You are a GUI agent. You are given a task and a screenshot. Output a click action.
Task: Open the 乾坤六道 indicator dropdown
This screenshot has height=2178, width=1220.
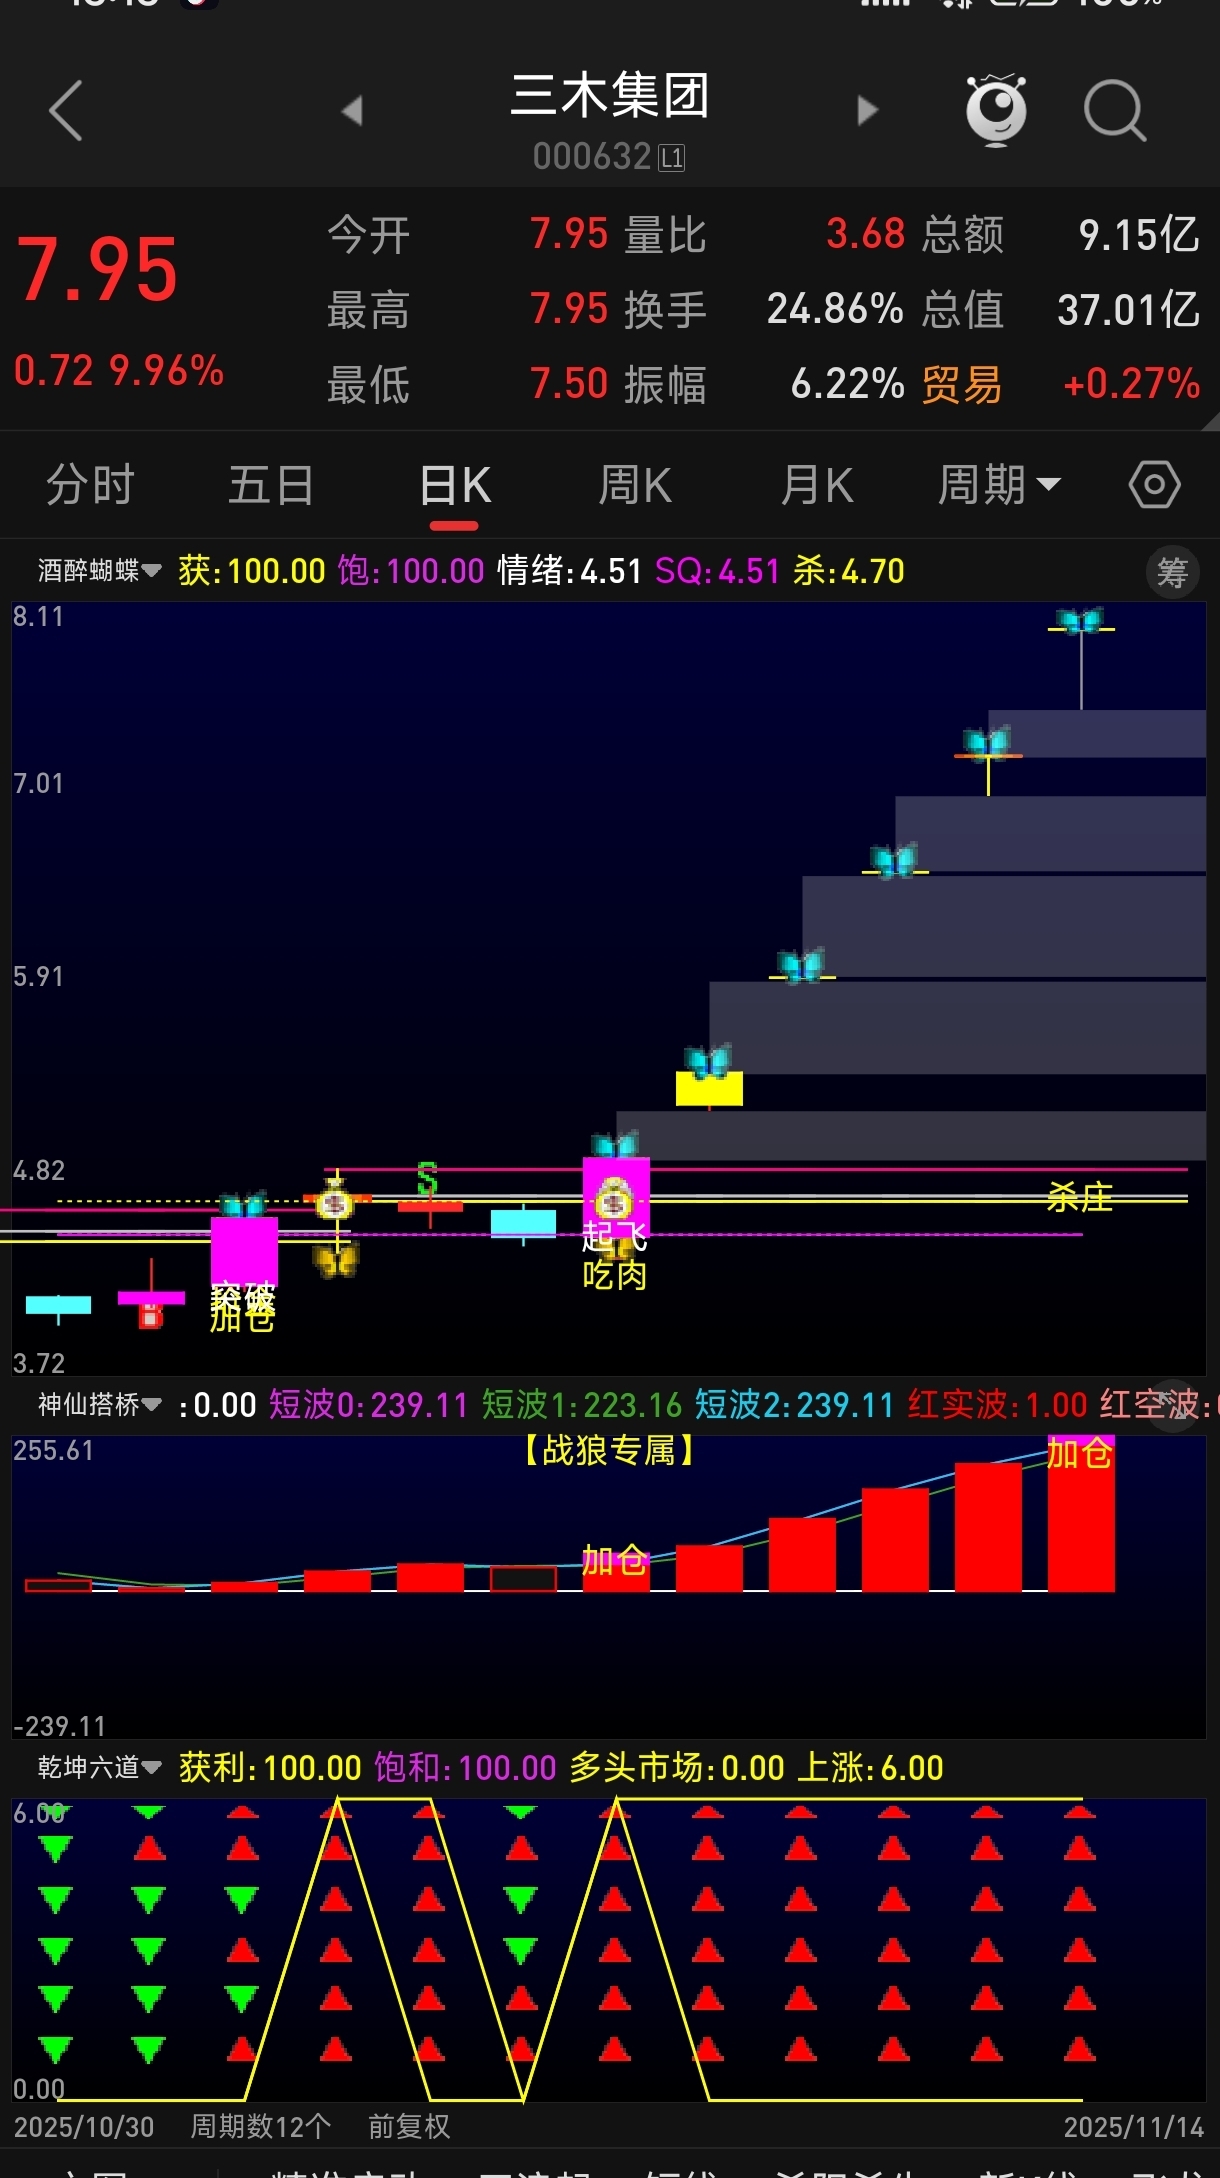(x=99, y=1768)
